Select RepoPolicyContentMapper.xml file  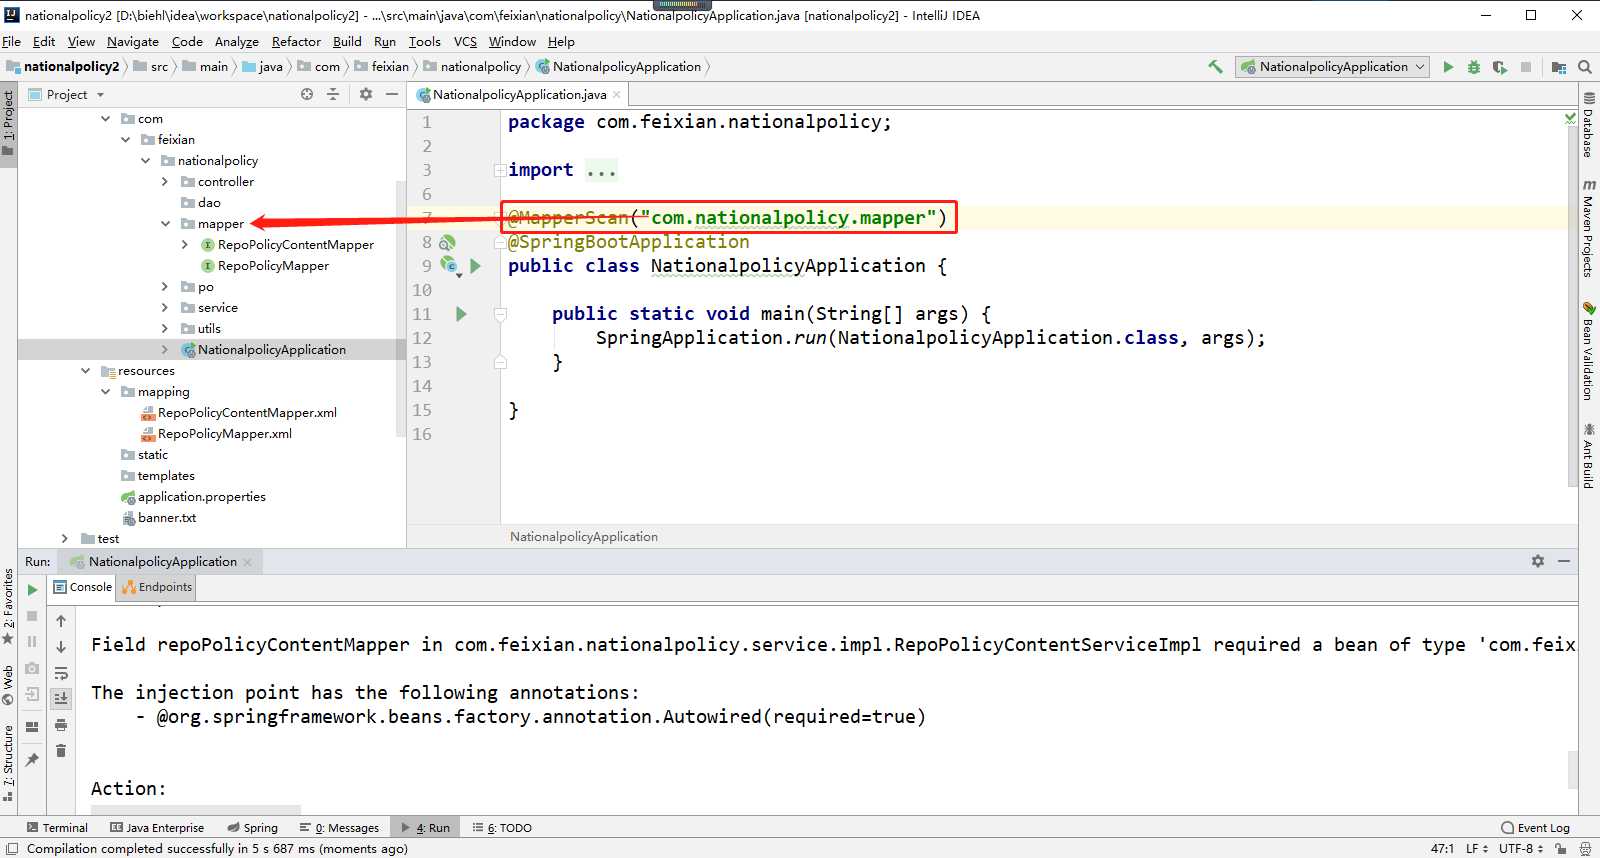[x=247, y=413]
